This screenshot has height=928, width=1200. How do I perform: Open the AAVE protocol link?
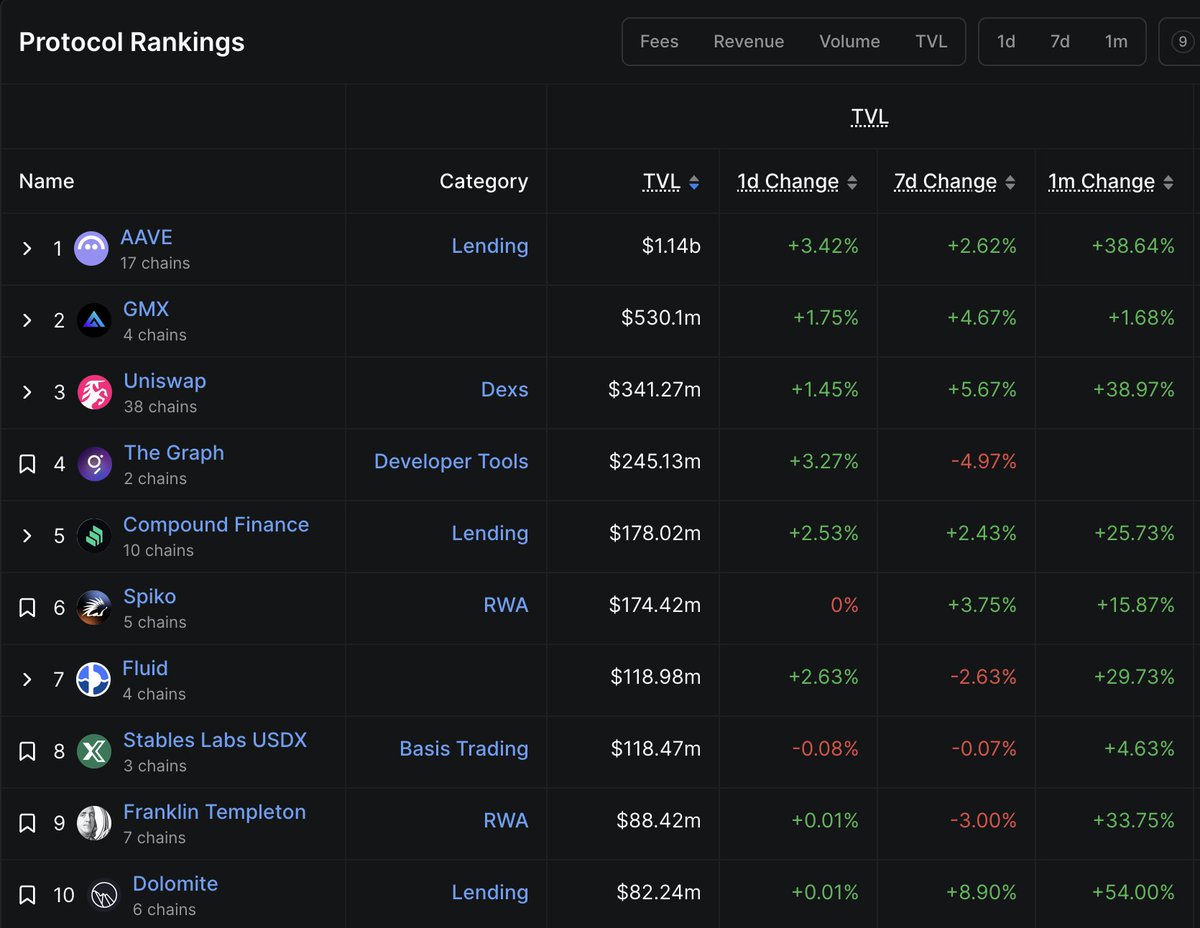(x=146, y=237)
